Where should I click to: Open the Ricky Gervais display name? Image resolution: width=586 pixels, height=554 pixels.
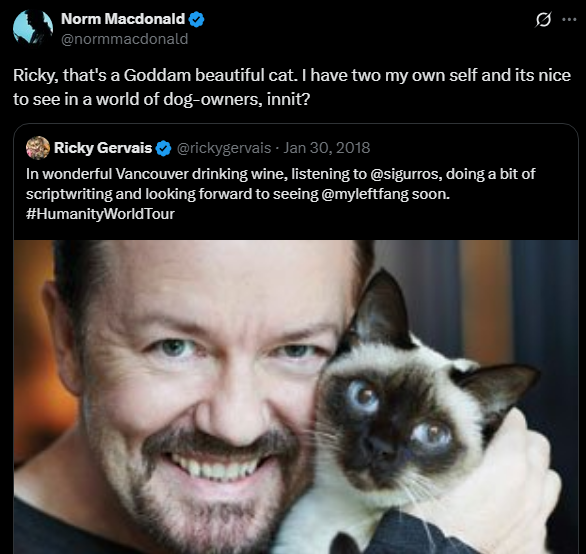click(x=103, y=148)
